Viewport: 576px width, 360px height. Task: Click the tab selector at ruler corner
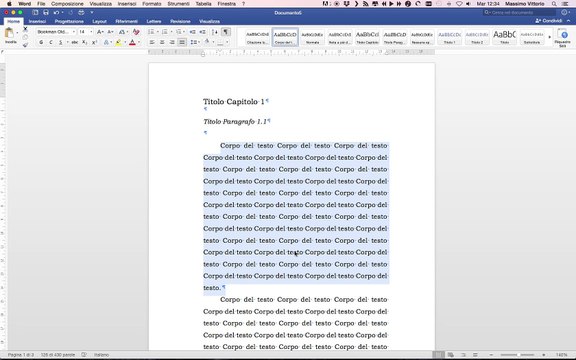pos(3,52)
